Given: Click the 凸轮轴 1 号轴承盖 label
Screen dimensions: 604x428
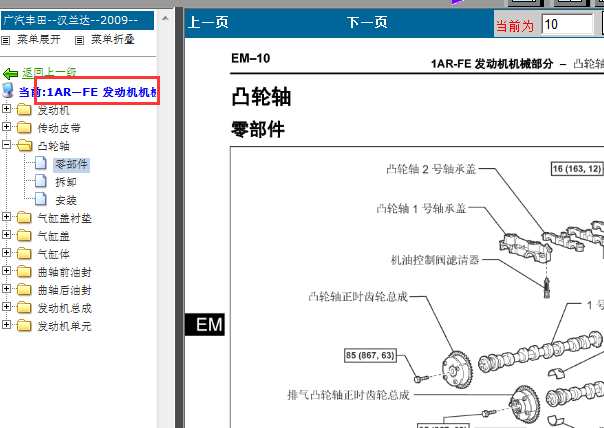Looking at the screenshot, I should coord(421,208).
